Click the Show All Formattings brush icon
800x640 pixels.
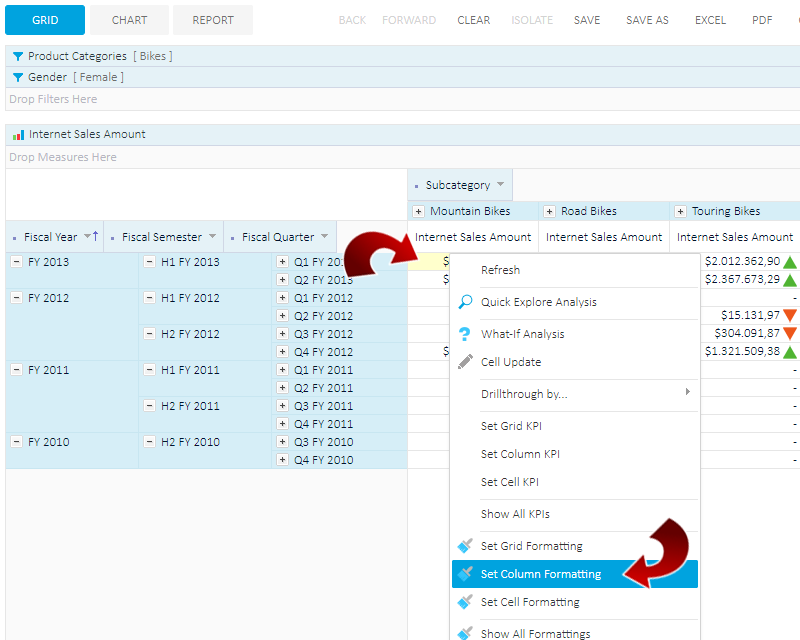[x=465, y=633]
